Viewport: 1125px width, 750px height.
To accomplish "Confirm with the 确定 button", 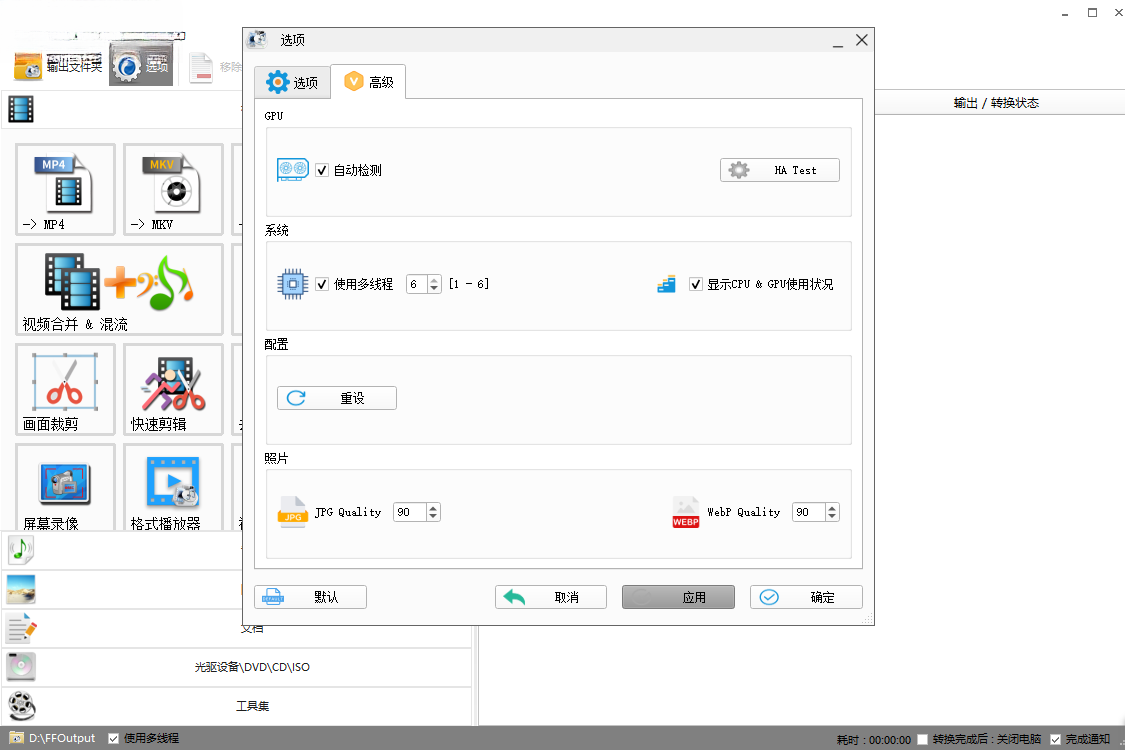I will click(806, 597).
